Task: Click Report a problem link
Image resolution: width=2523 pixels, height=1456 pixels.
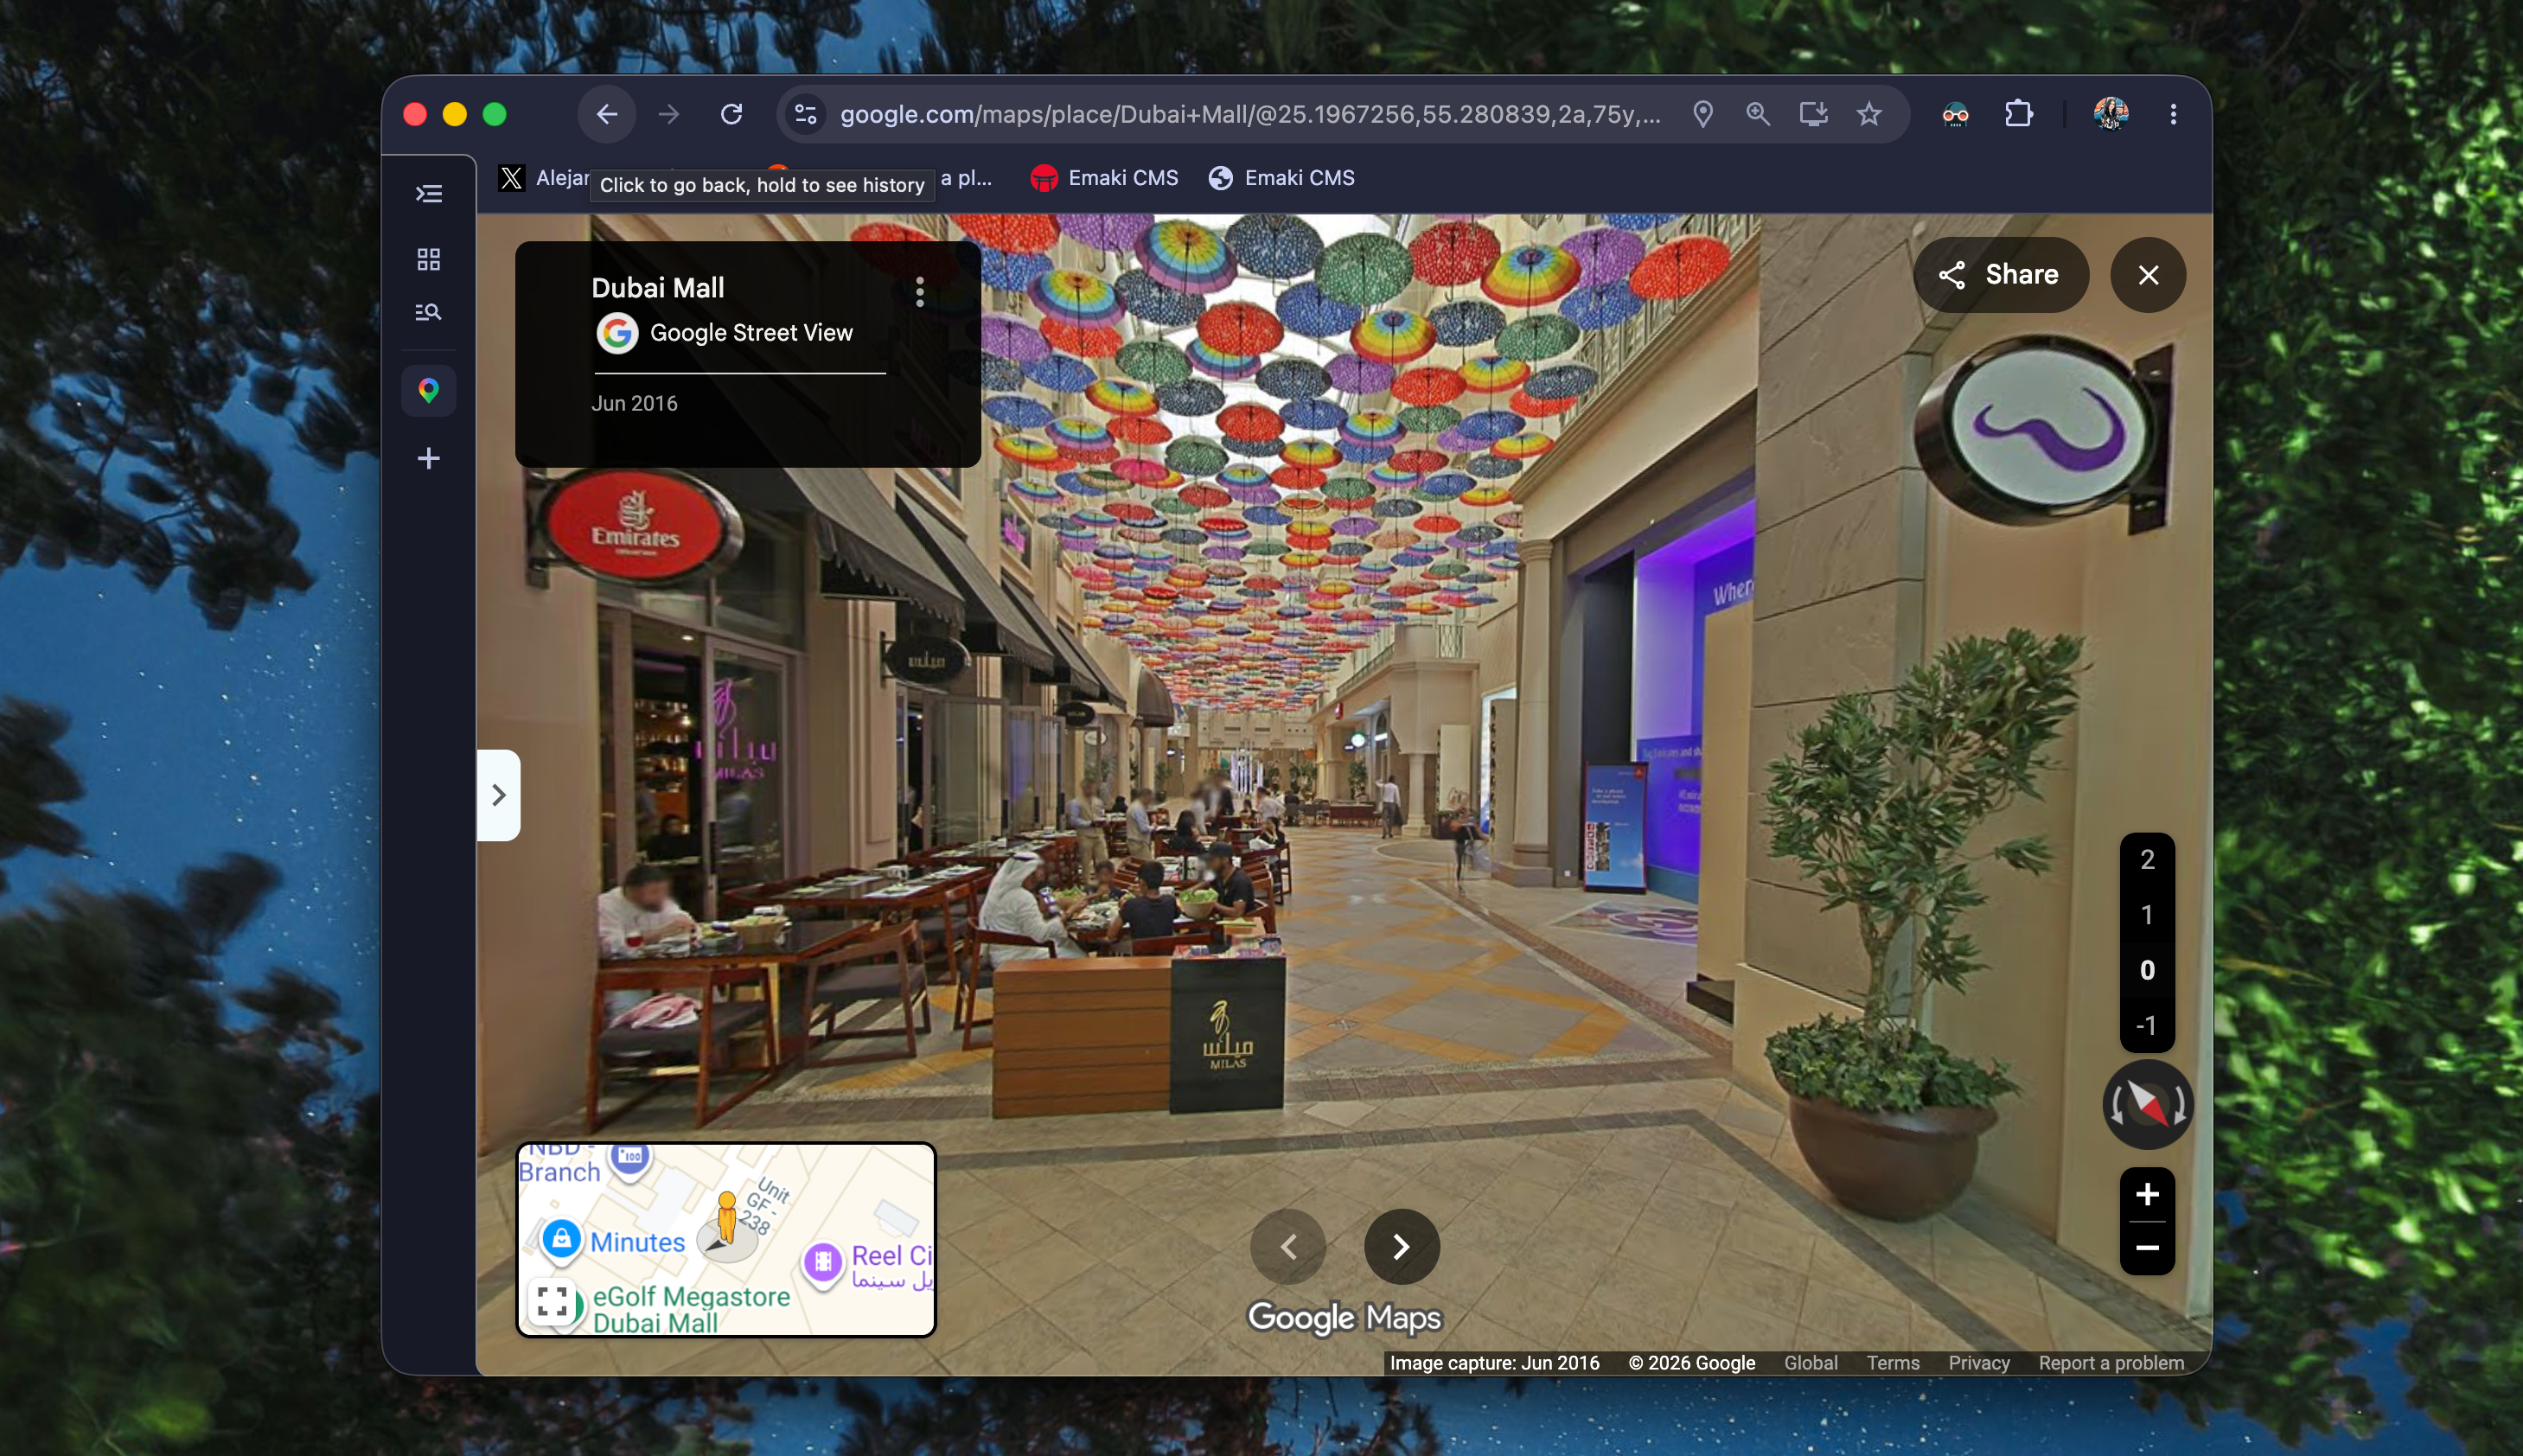Action: pyautogui.click(x=2111, y=1363)
